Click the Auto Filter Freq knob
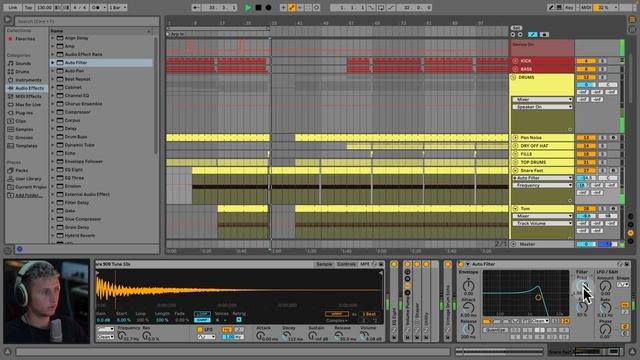Screen dimensions: 640x360 (x=581, y=286)
